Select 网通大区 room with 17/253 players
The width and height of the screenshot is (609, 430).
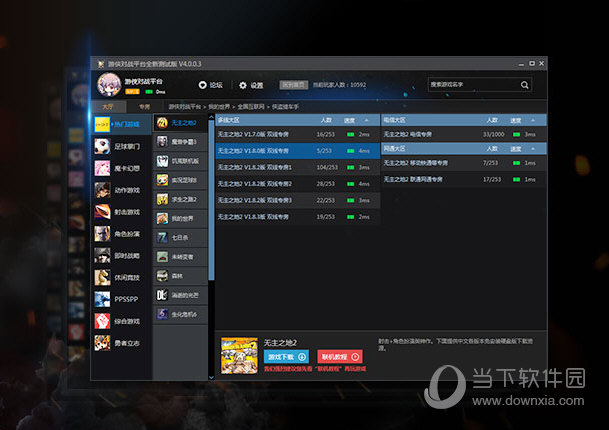pos(464,179)
